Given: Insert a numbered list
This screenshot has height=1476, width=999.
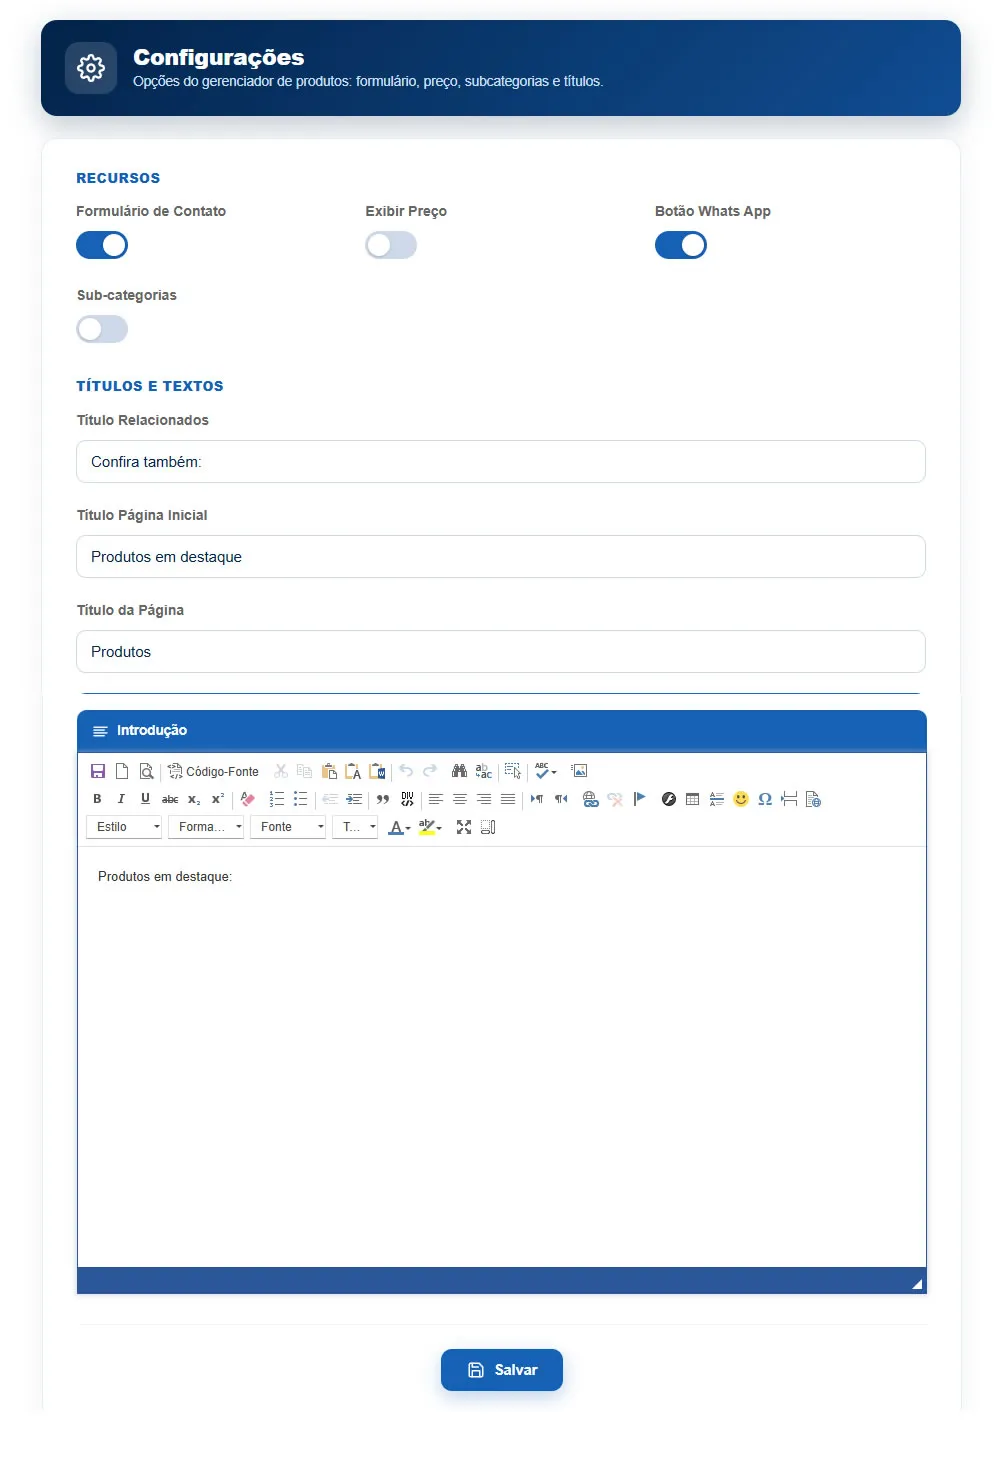Looking at the screenshot, I should point(277,799).
